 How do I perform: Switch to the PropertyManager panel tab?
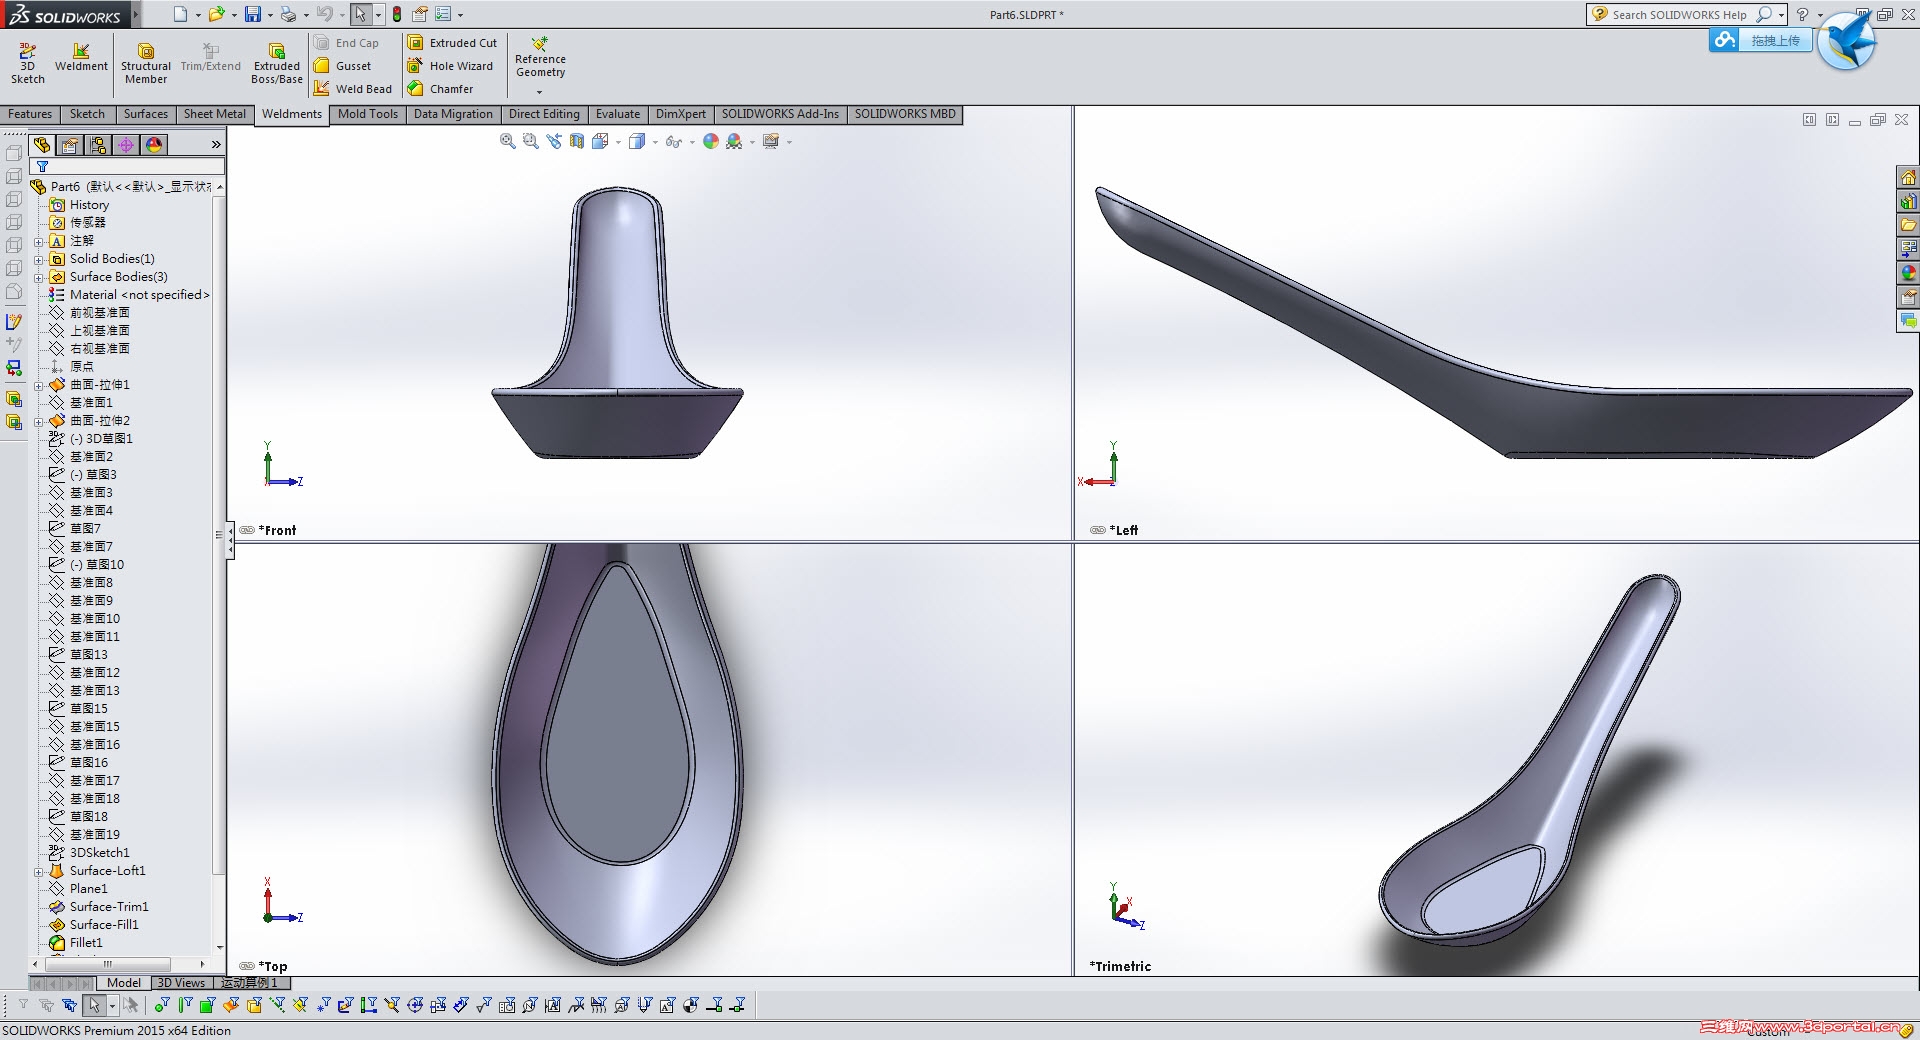pos(70,145)
